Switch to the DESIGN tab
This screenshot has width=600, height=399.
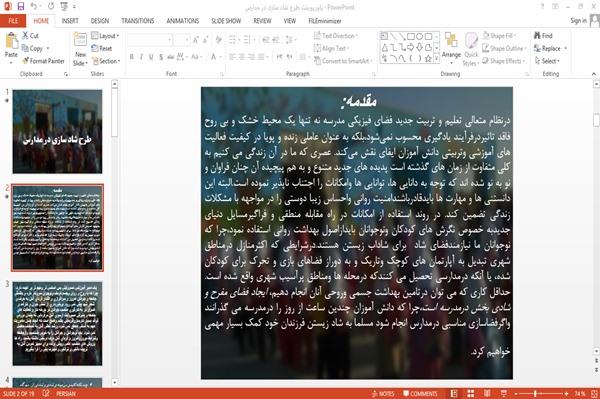click(100, 21)
